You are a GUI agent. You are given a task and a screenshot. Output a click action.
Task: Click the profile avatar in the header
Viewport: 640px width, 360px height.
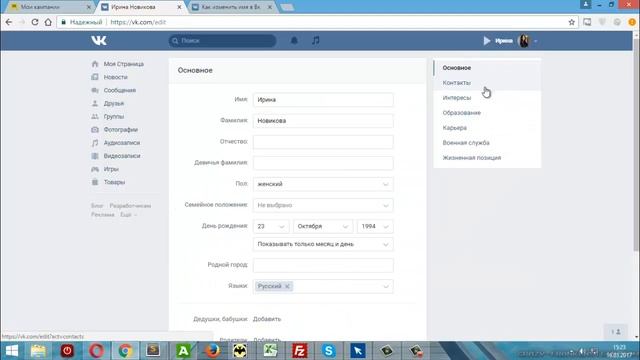pyautogui.click(x=524, y=41)
